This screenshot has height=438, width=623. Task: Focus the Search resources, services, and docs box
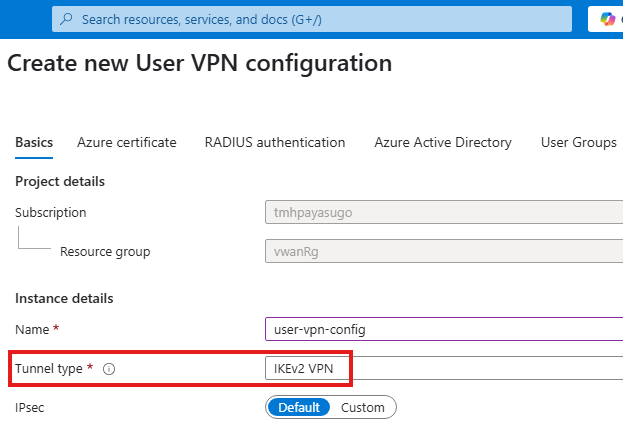(312, 19)
